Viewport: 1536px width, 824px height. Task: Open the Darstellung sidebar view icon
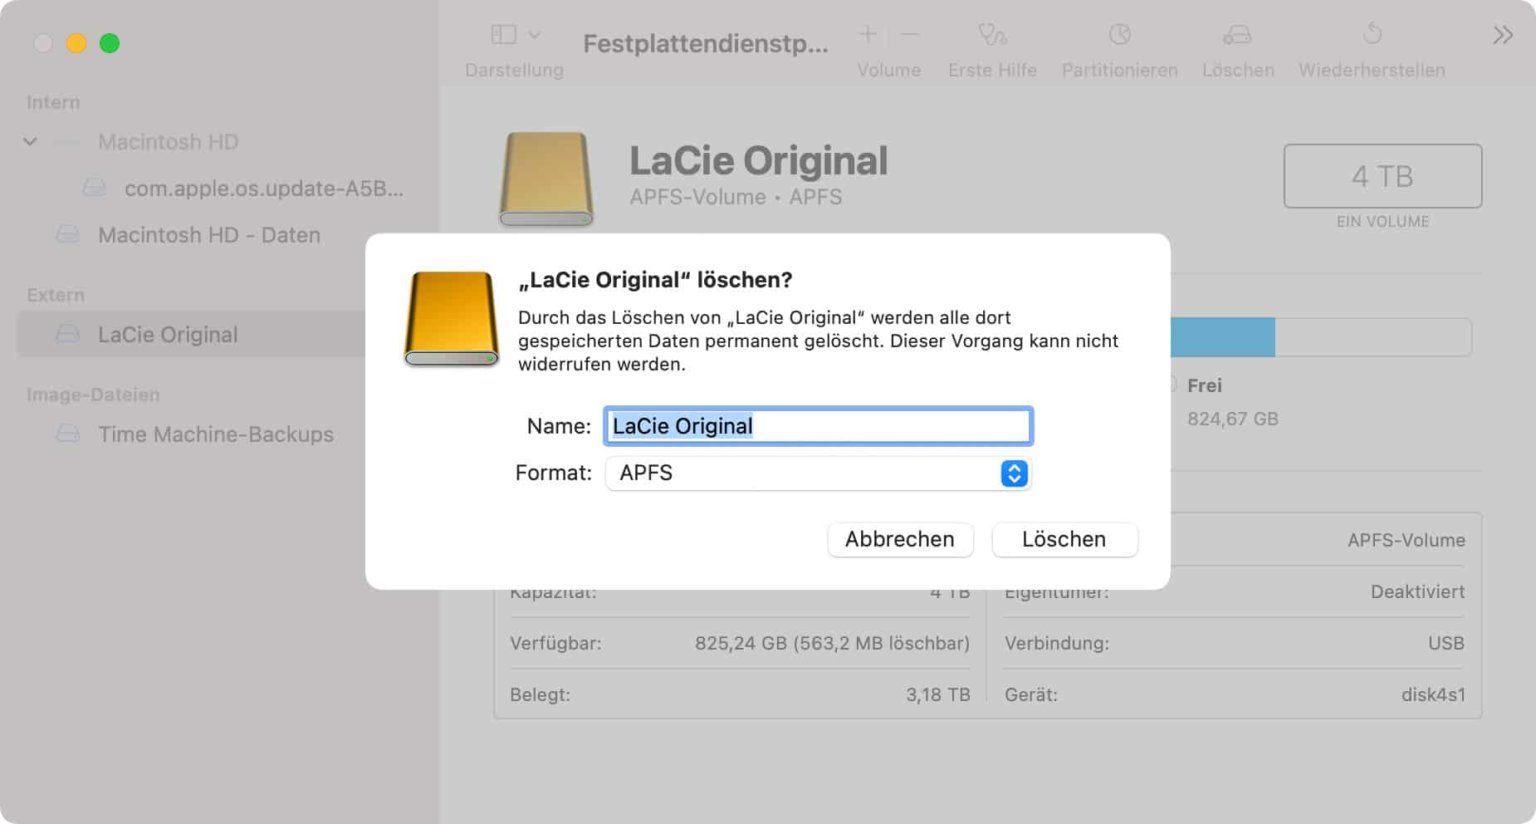pos(503,35)
